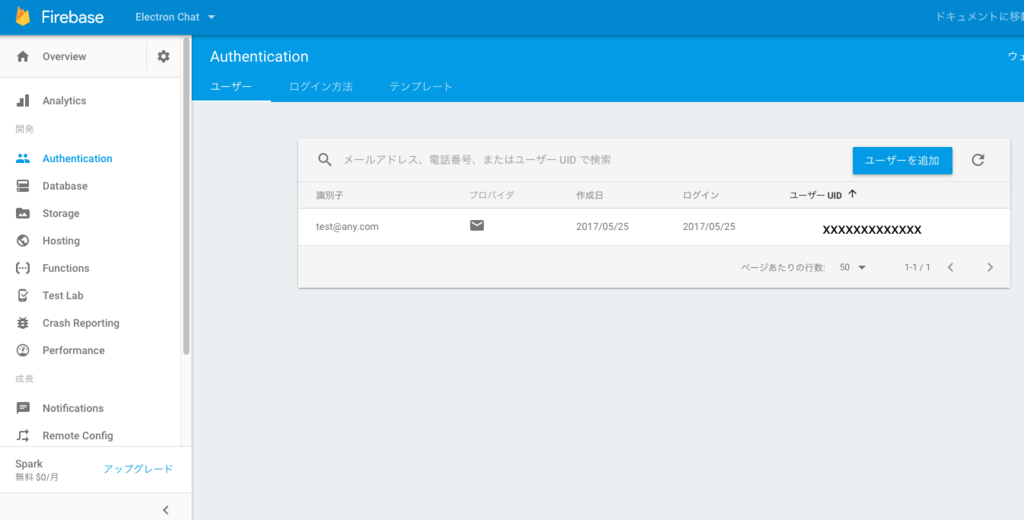Sort by ユーザー UID column arrow
The height and width of the screenshot is (520, 1024).
[x=852, y=194]
